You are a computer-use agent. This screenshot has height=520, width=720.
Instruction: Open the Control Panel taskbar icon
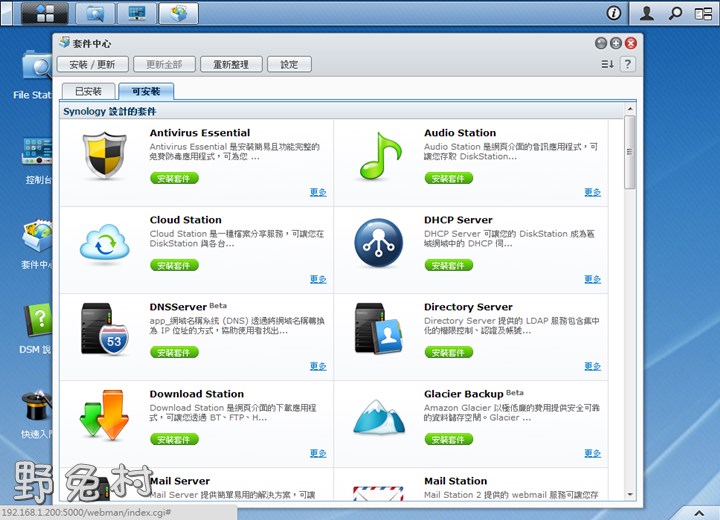coord(137,13)
